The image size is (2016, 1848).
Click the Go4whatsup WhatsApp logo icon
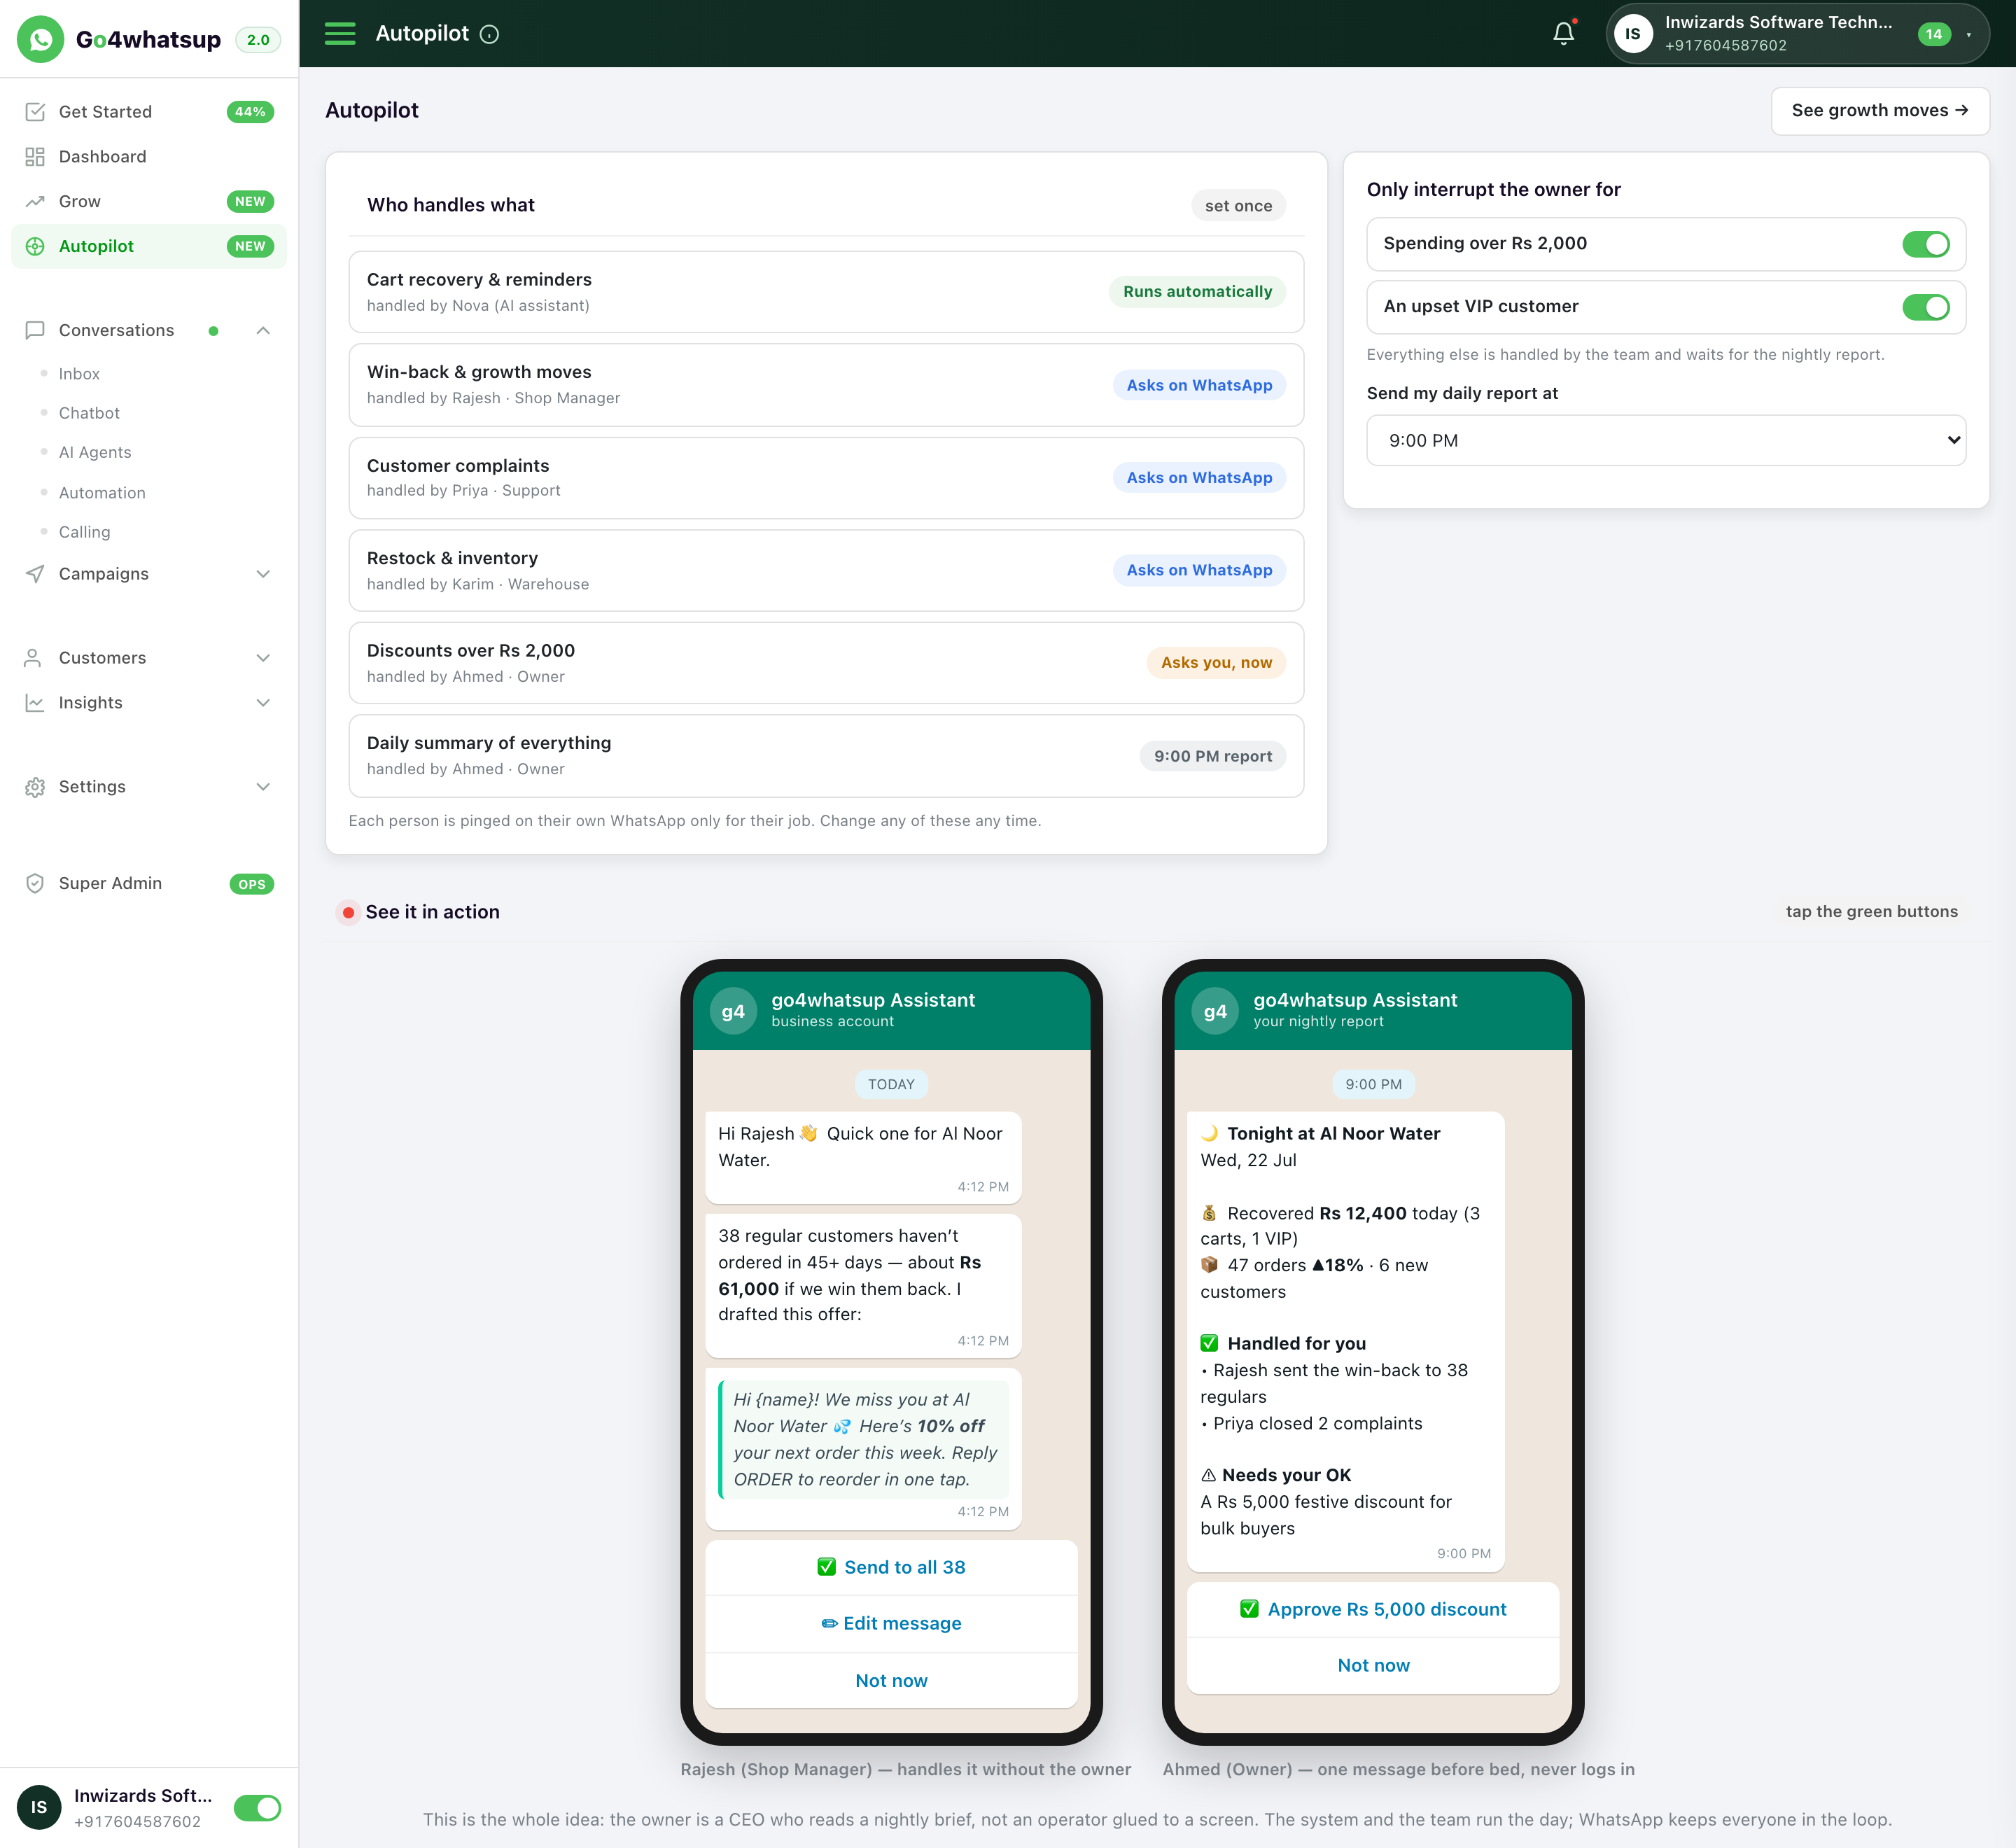pos(40,39)
